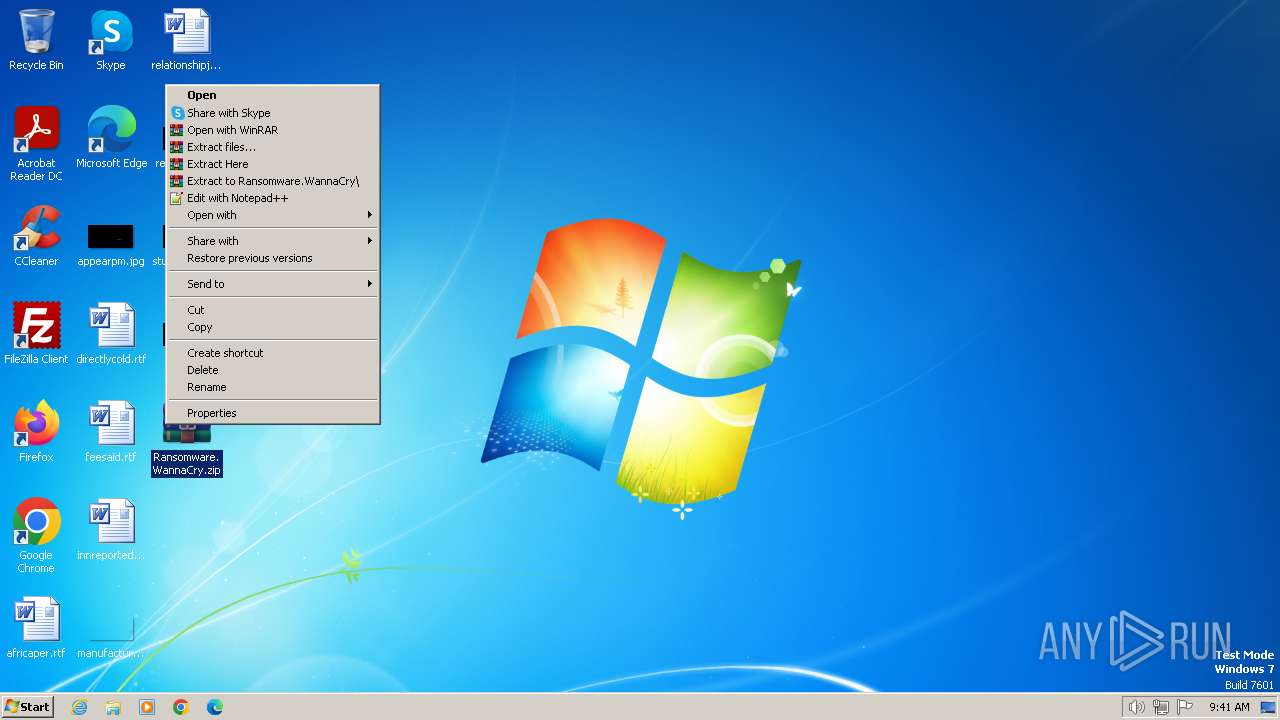Launch Windows Media Player from taskbar
The image size is (1280, 720).
pyautogui.click(x=147, y=707)
